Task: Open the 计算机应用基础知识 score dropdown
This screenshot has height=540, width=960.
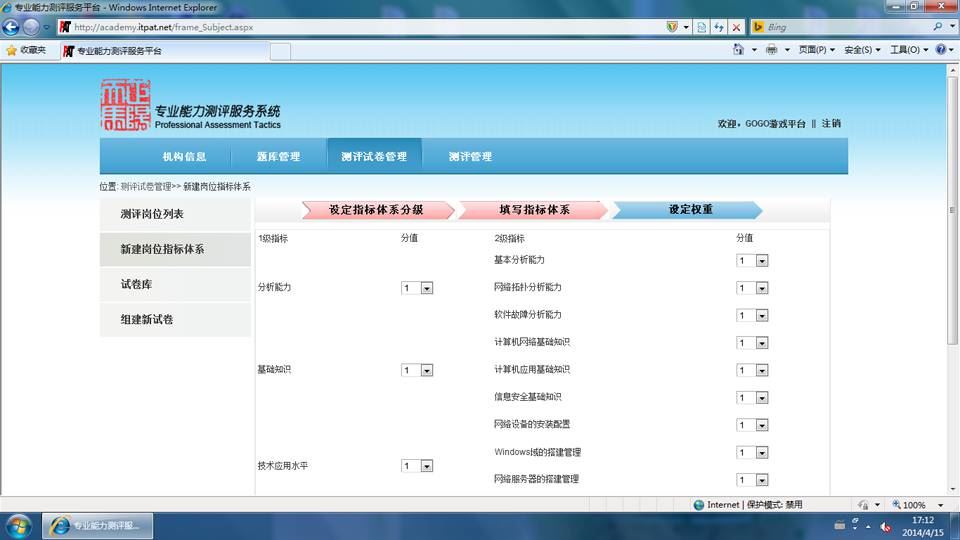Action: [x=752, y=370]
